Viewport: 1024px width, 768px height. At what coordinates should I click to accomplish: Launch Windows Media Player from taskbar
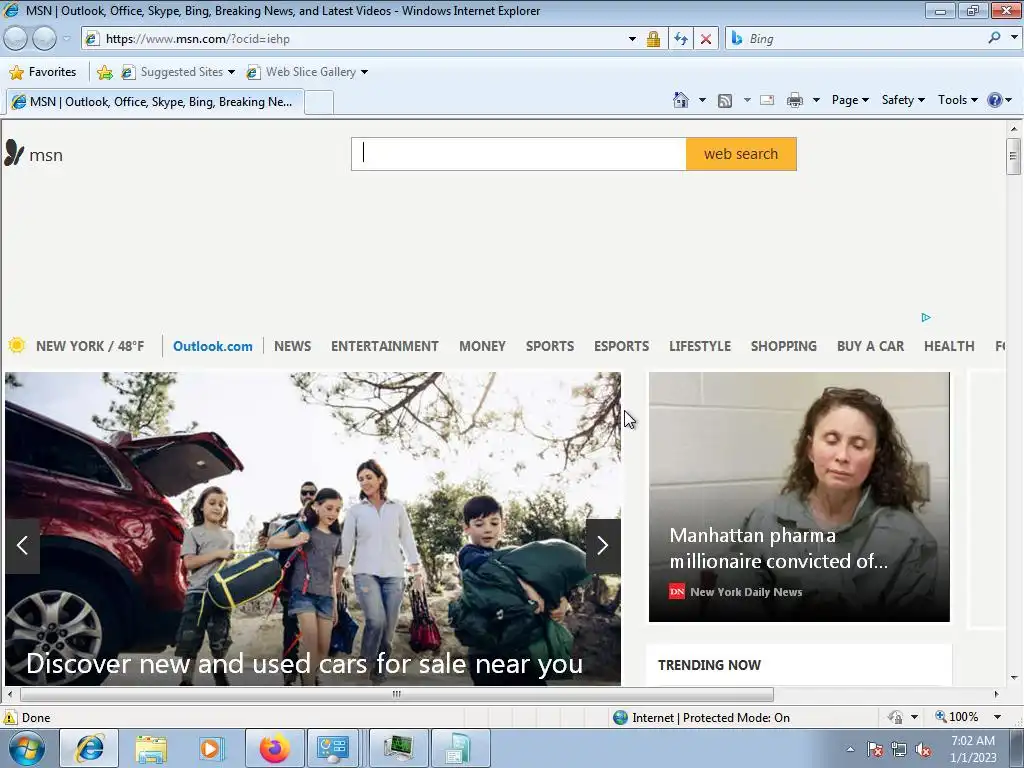pos(211,748)
